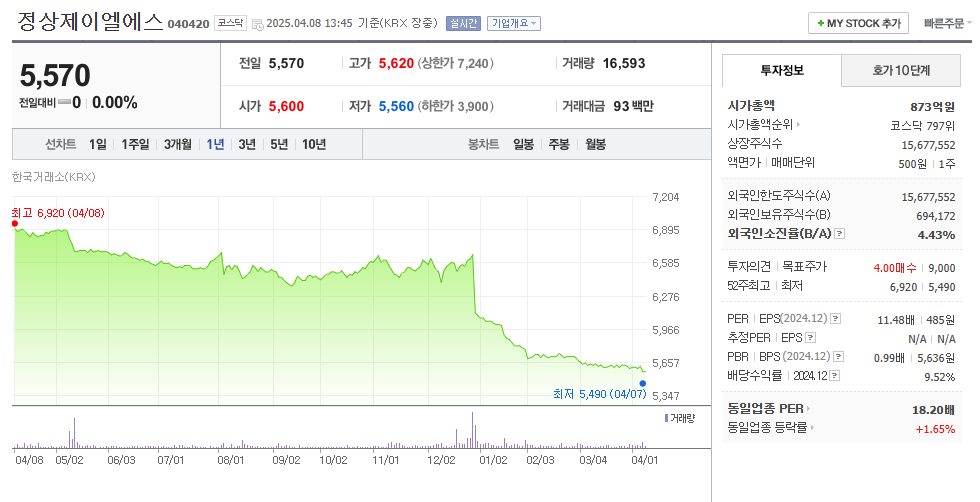Image resolution: width=980 pixels, height=502 pixels.
Task: Switch to the 투자정보 tab
Action: 782,71
